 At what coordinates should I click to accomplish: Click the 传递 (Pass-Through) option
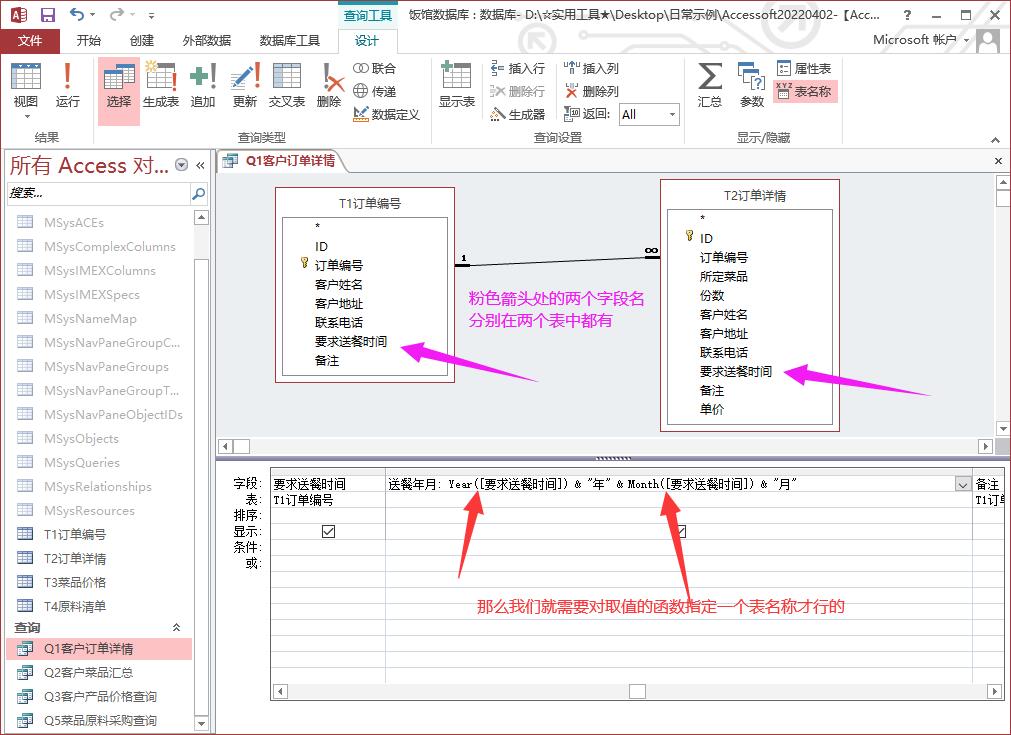(x=375, y=91)
